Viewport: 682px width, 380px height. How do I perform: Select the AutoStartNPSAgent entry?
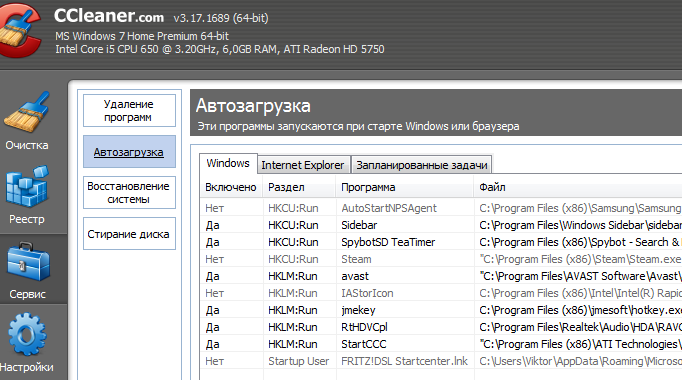pos(389,208)
